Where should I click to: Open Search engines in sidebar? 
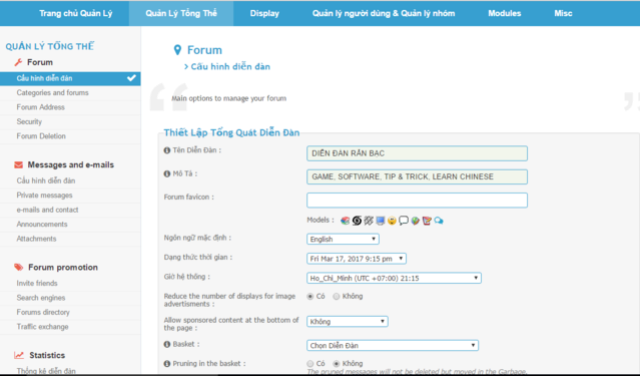pos(41,298)
